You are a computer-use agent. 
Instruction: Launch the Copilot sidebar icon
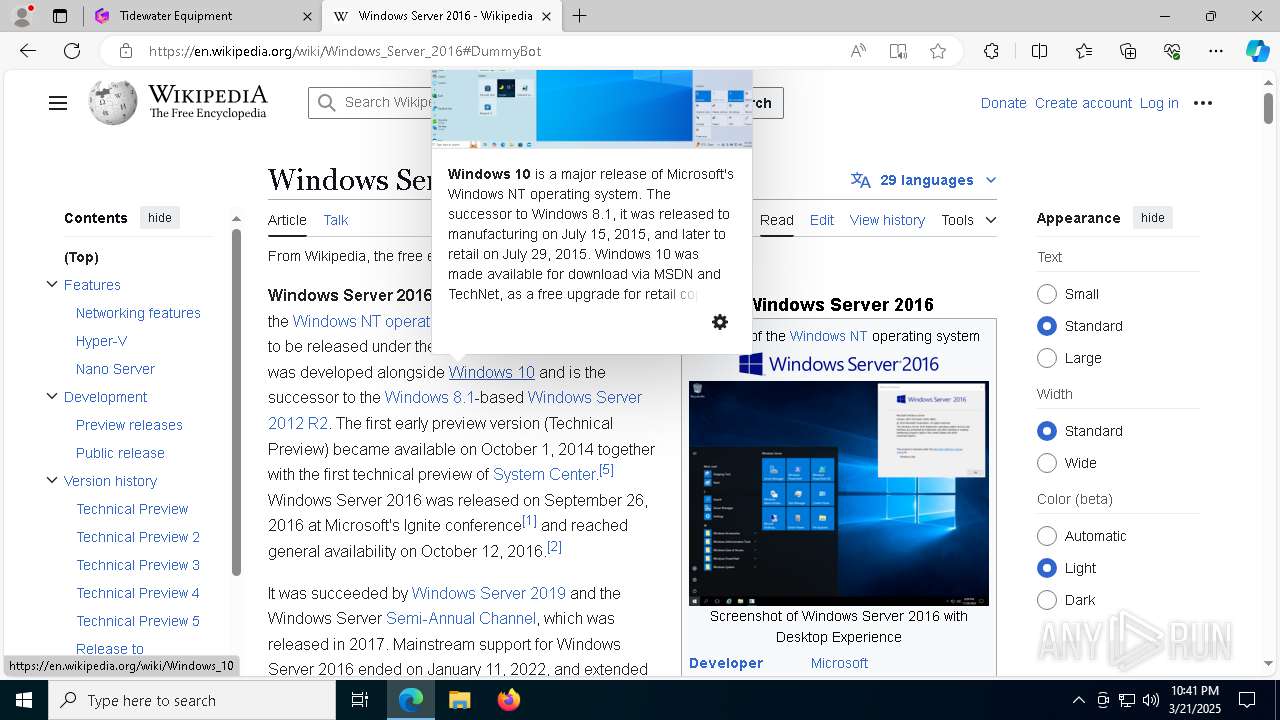[1257, 51]
